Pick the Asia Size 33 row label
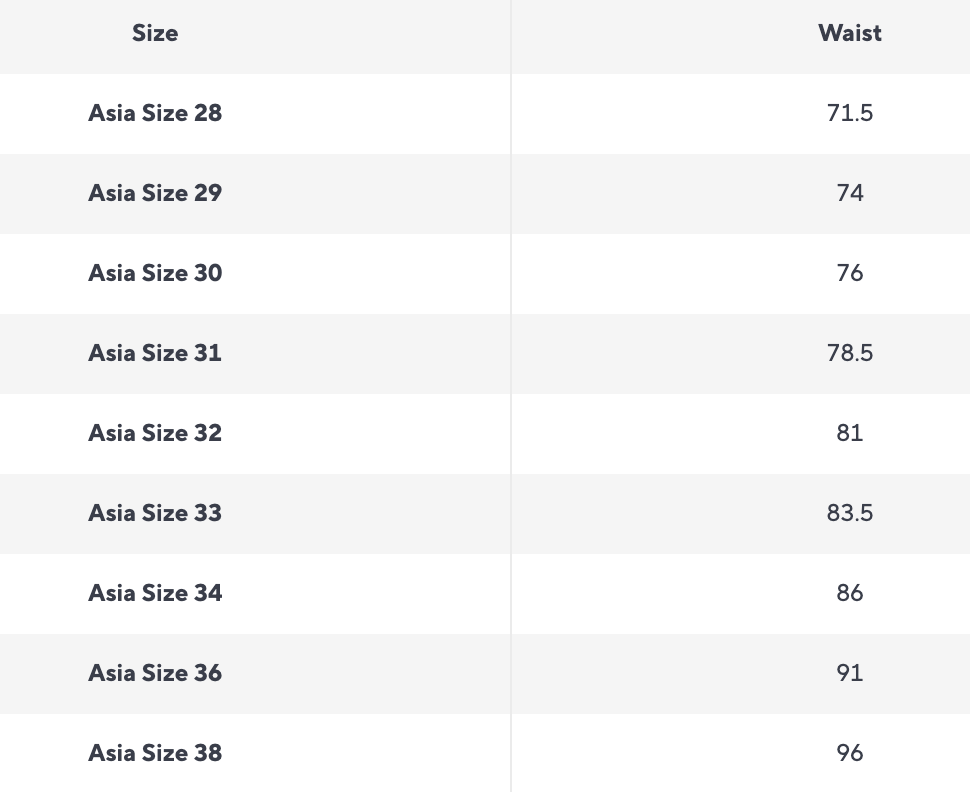970x792 pixels. point(155,513)
